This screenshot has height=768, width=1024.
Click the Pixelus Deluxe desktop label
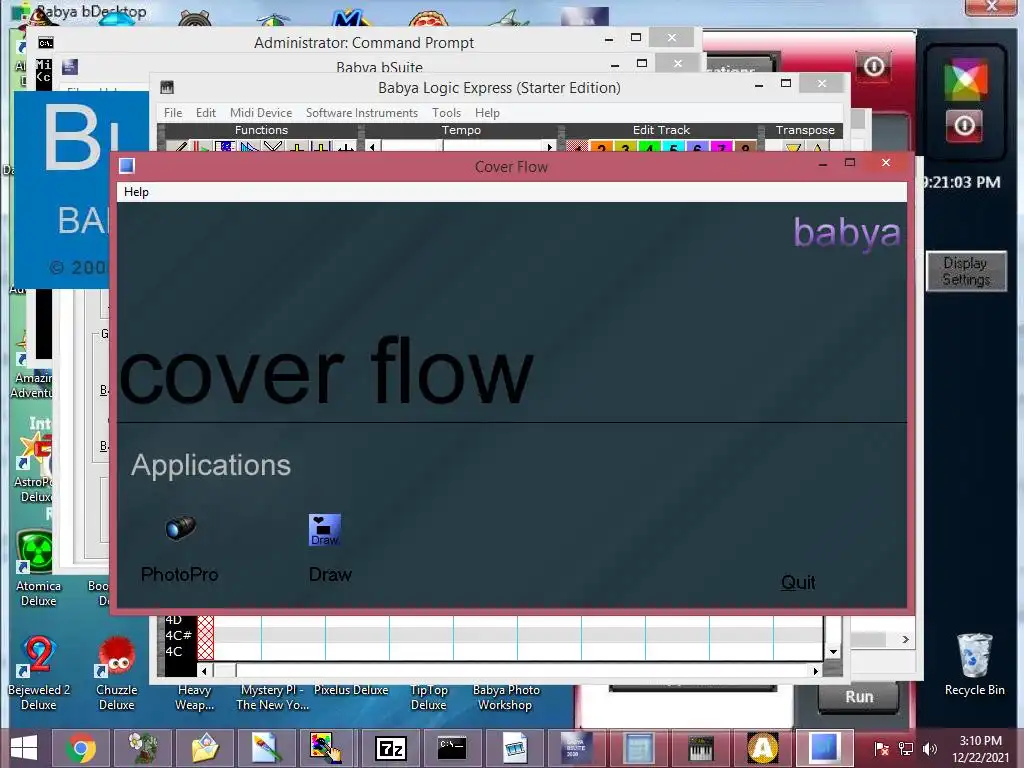pyautogui.click(x=351, y=690)
